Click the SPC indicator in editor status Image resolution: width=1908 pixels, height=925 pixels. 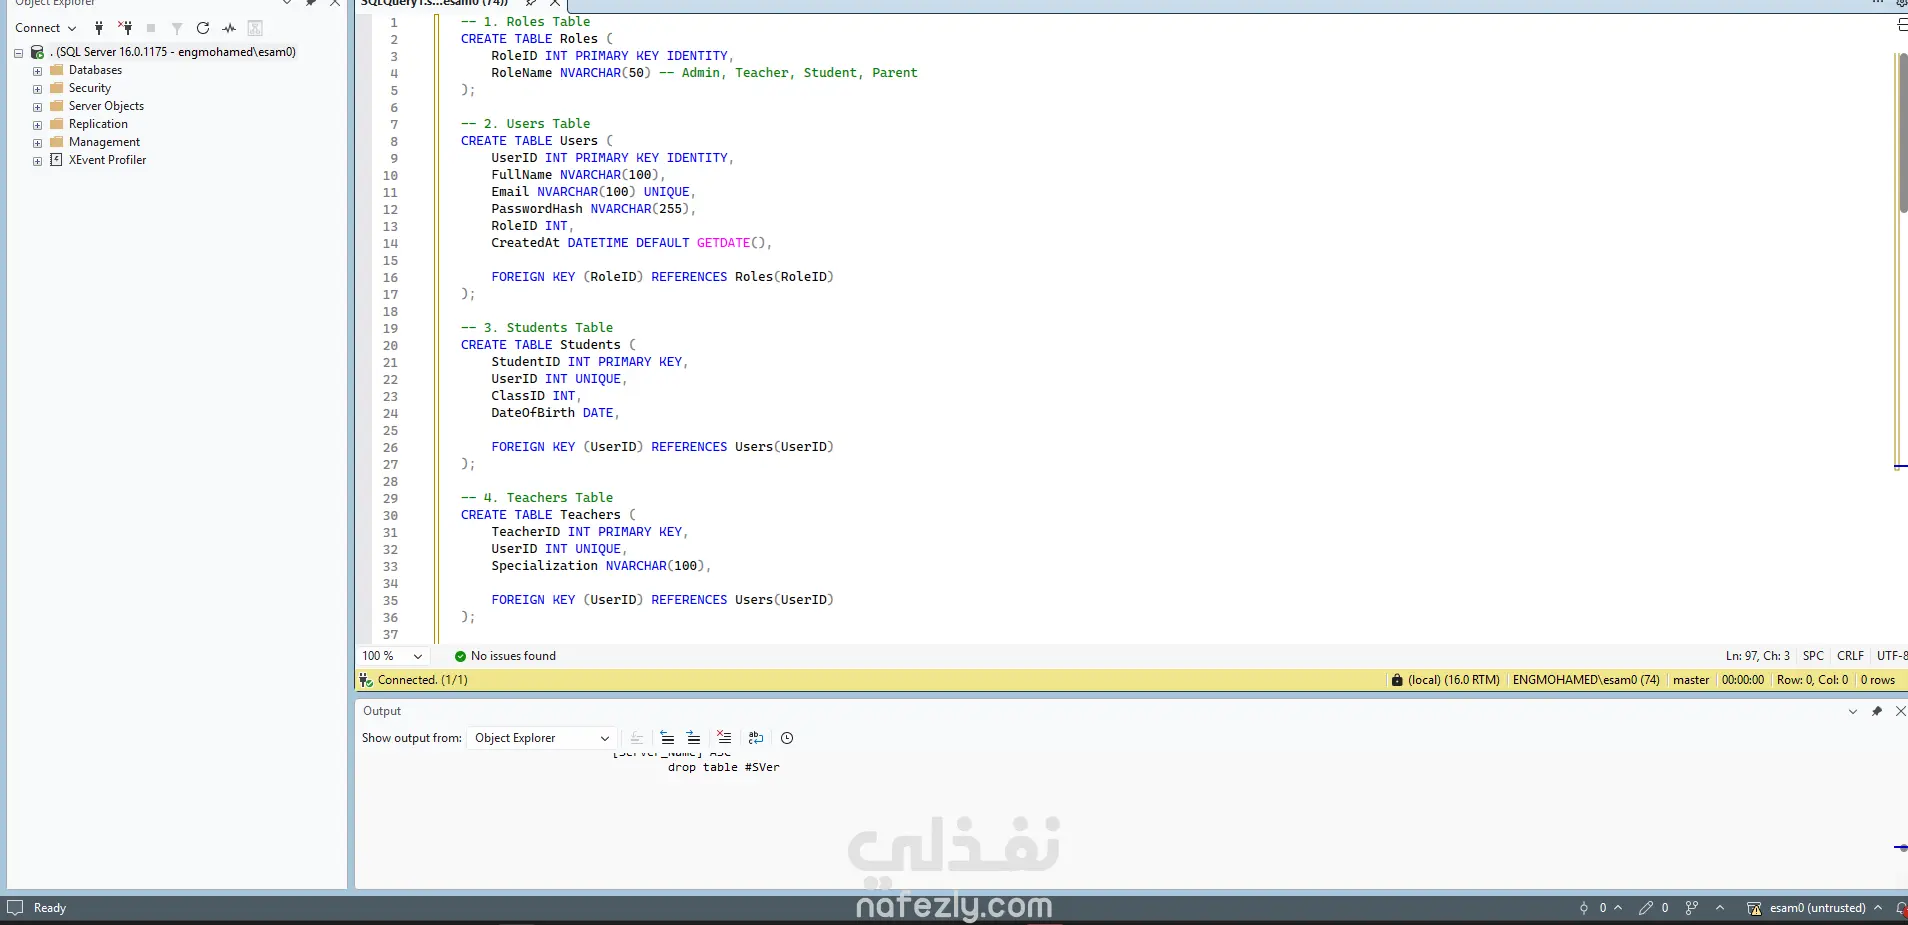pyautogui.click(x=1813, y=656)
